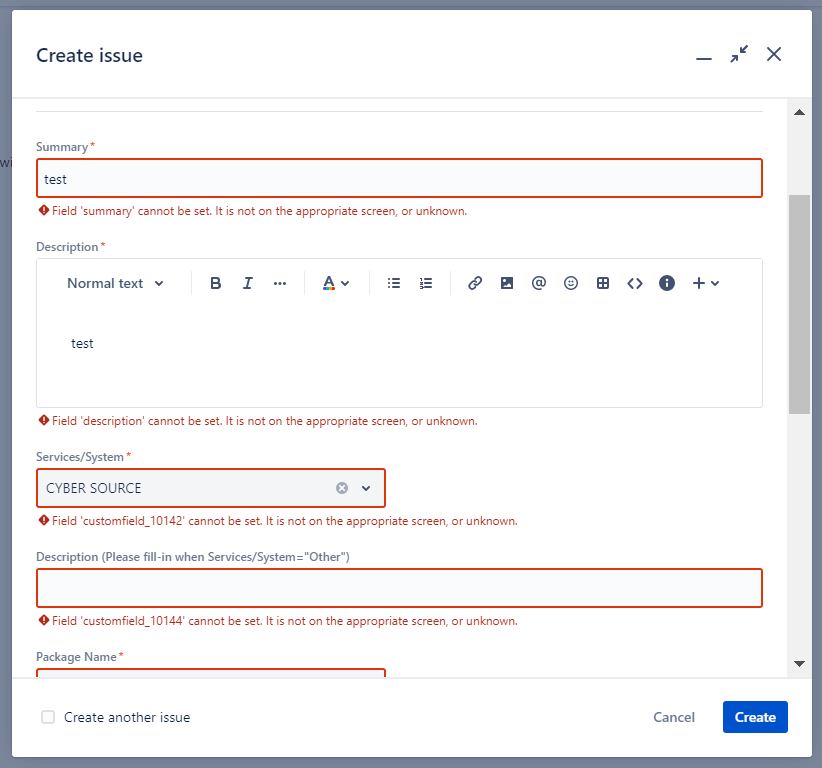Click the Cancel button
This screenshot has height=768, width=822.
click(x=674, y=717)
